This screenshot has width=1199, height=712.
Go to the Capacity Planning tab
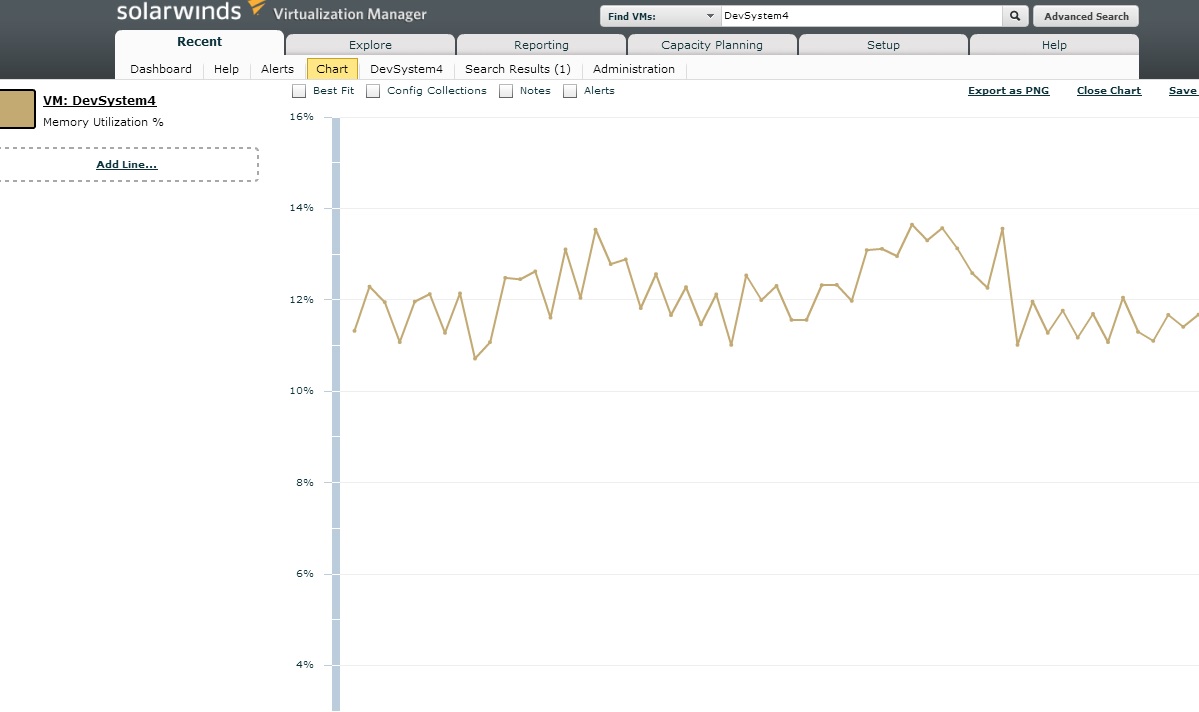pyautogui.click(x=712, y=45)
